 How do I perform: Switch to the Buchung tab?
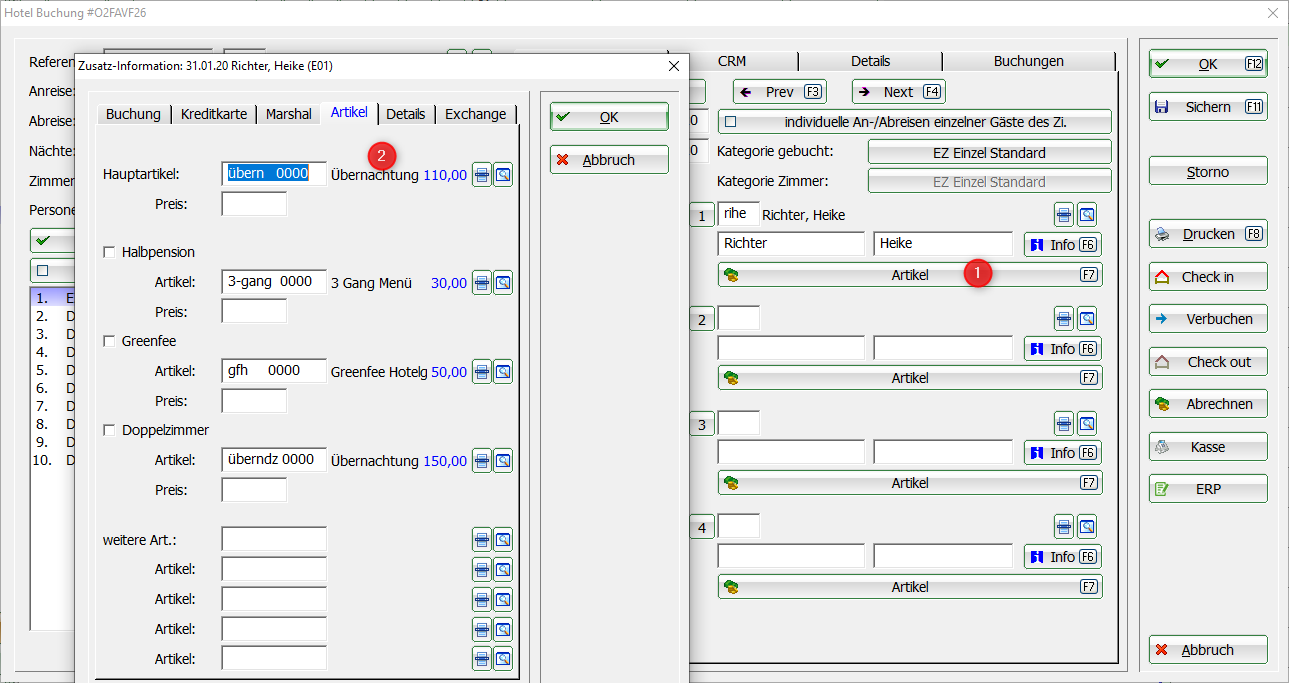pos(133,114)
